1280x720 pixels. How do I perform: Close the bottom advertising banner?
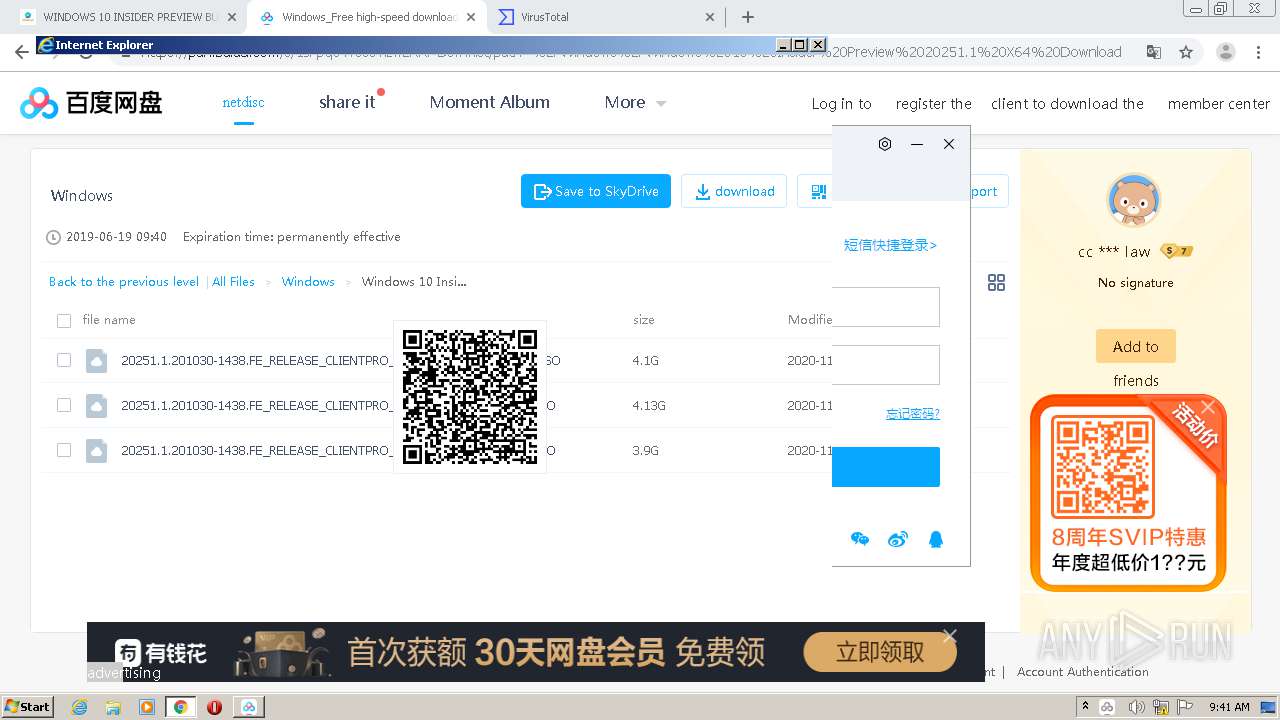coord(950,636)
